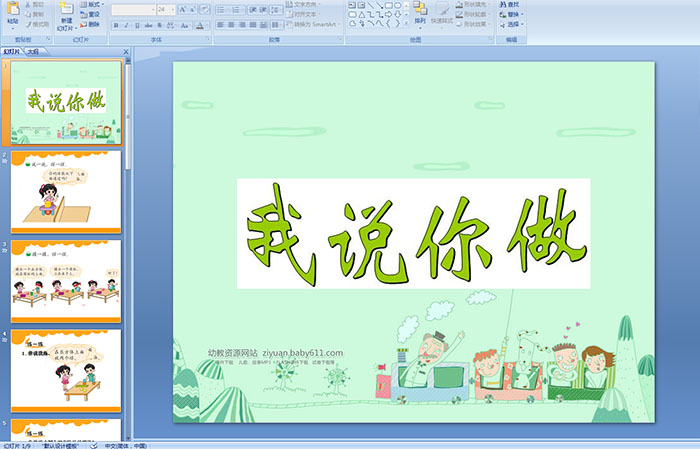Click the title text 我说你做 on slide
This screenshot has height=449, width=700.
(414, 234)
